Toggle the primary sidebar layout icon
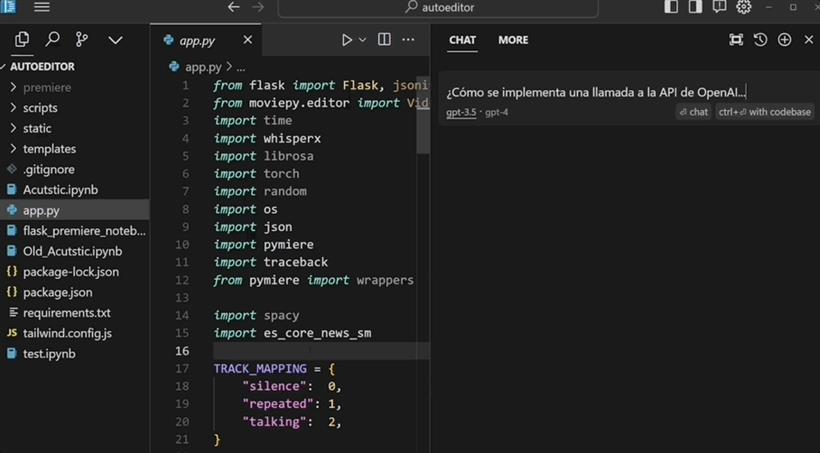Screen dimensions: 820x453 pos(671,7)
